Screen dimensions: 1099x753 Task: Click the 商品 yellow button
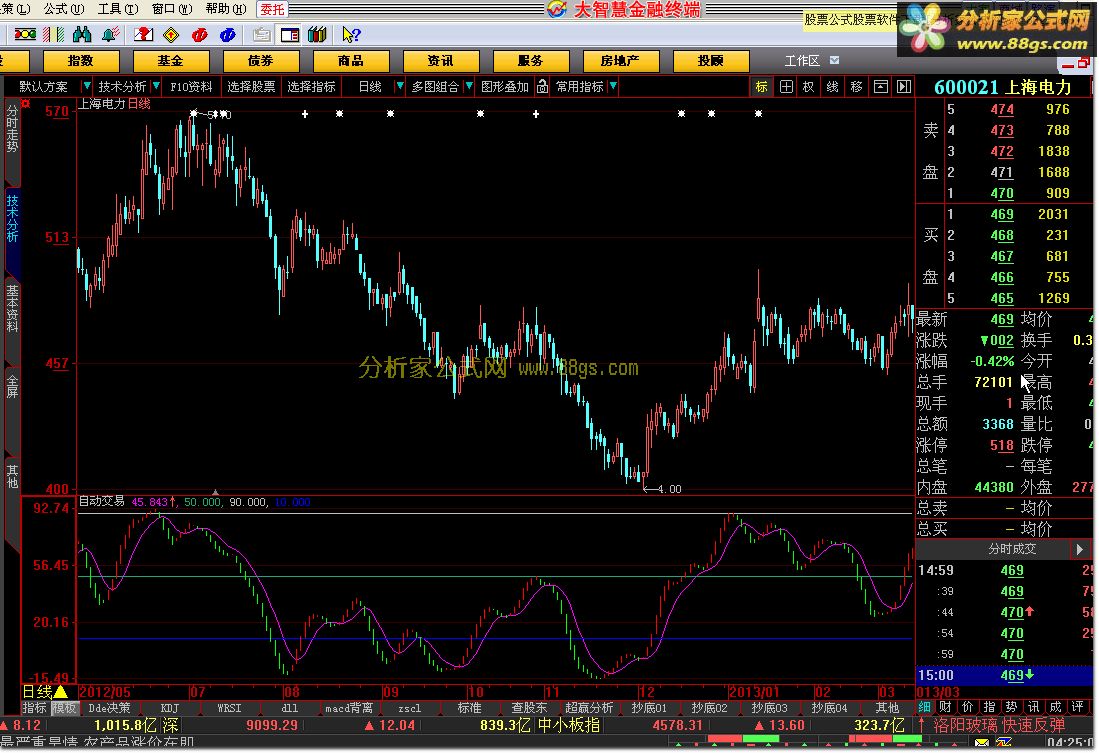tap(350, 61)
